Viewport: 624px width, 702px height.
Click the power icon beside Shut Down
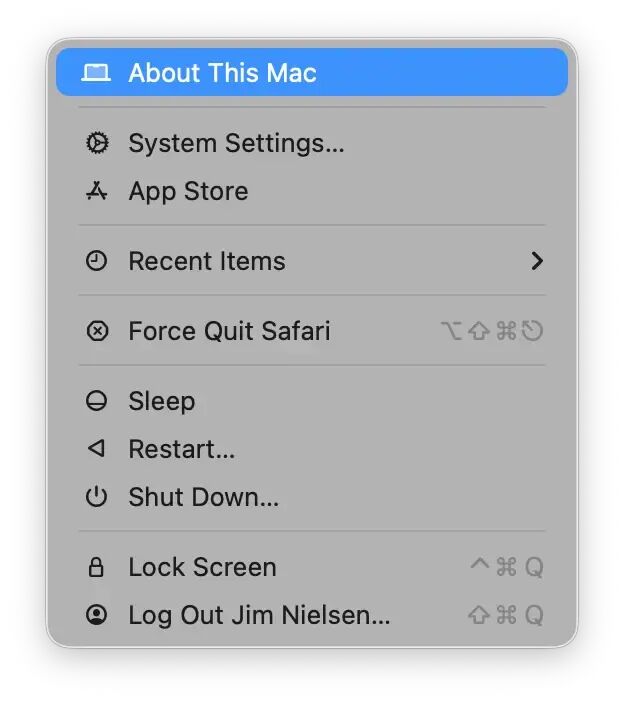(97, 497)
